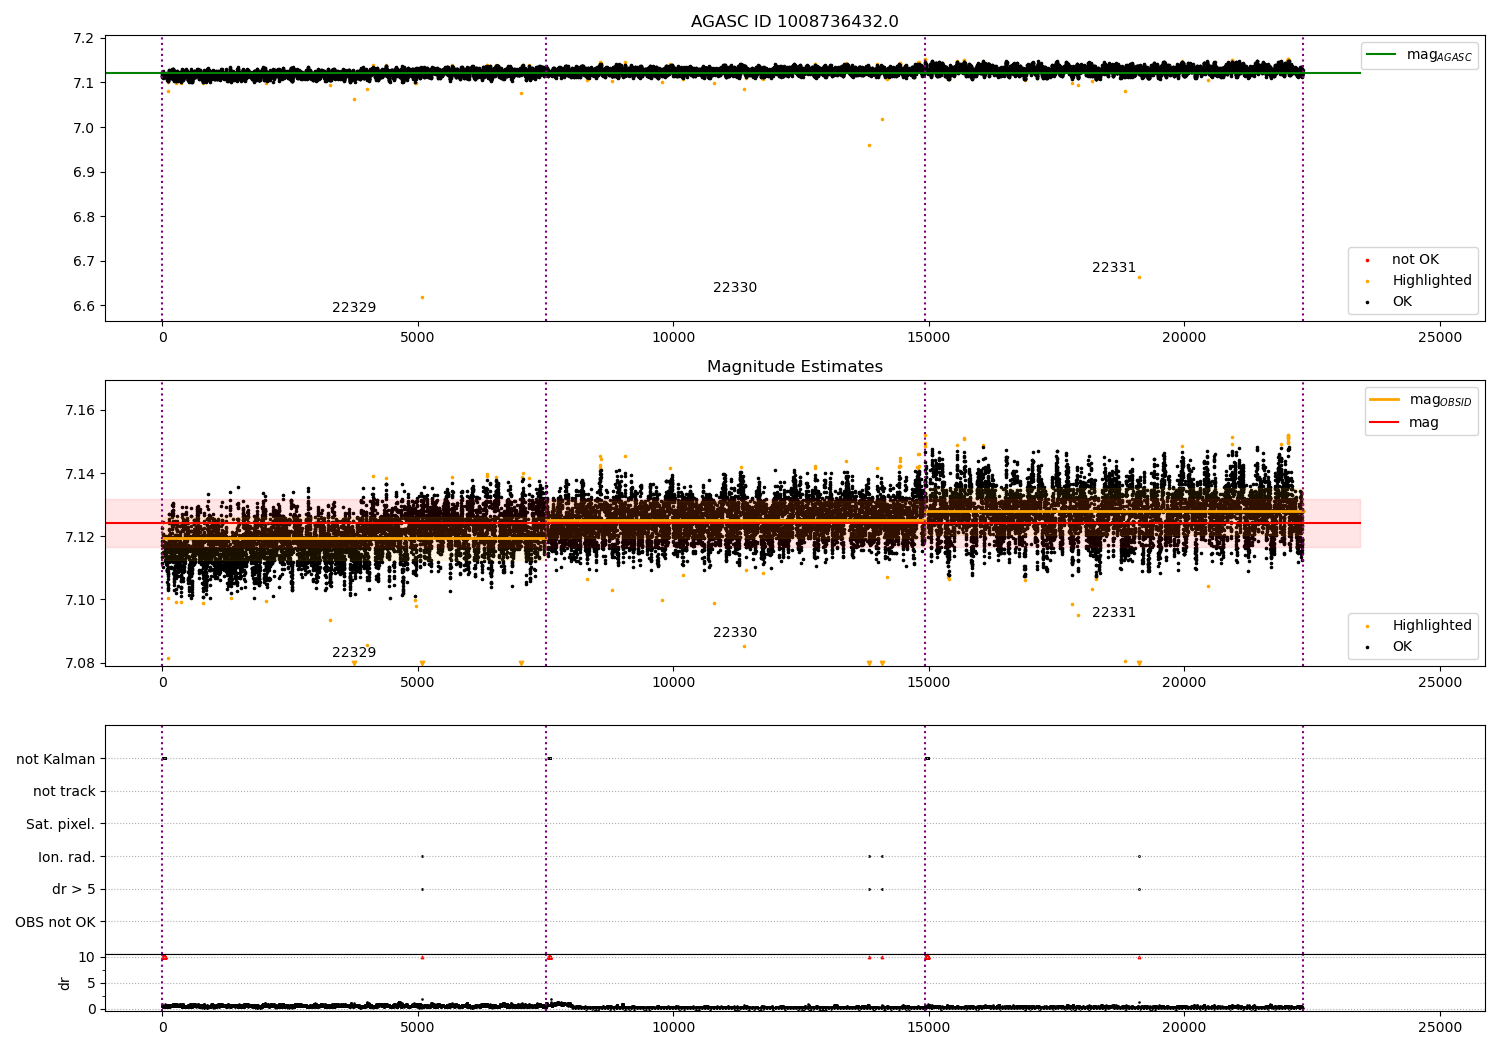The width and height of the screenshot is (1500, 1050).
Task: Click the 6.7 y-axis tick label
Action: coord(84,262)
